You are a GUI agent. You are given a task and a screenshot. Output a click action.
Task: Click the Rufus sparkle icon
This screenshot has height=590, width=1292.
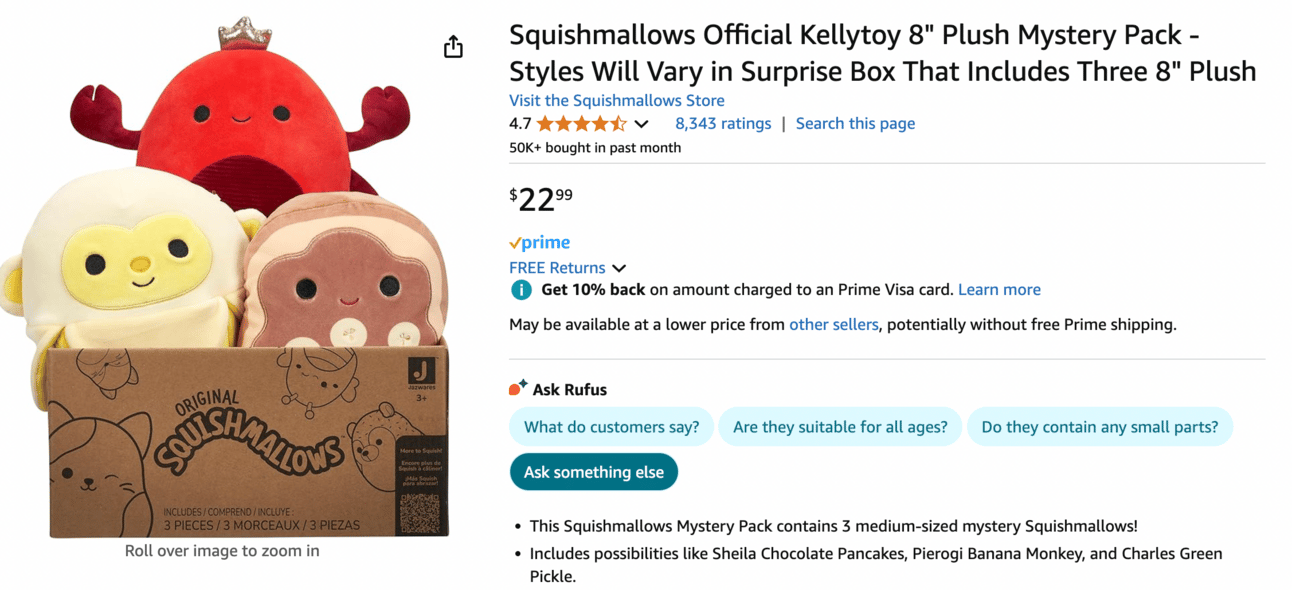click(x=518, y=388)
